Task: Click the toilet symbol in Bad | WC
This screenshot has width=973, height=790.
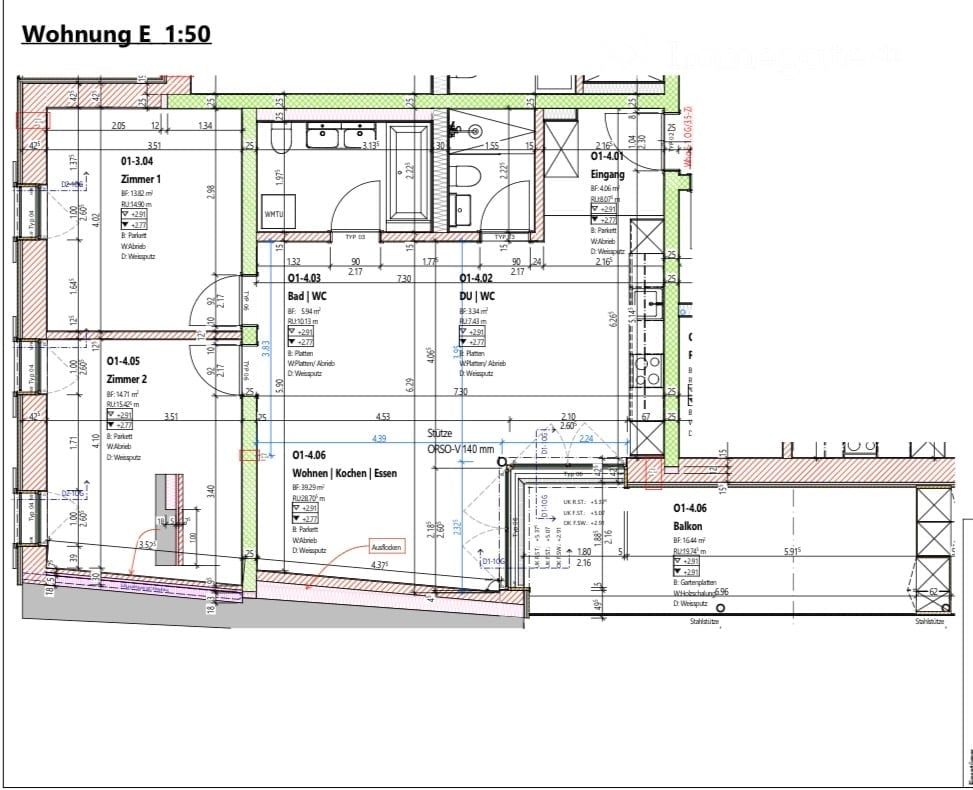Action: (280, 138)
